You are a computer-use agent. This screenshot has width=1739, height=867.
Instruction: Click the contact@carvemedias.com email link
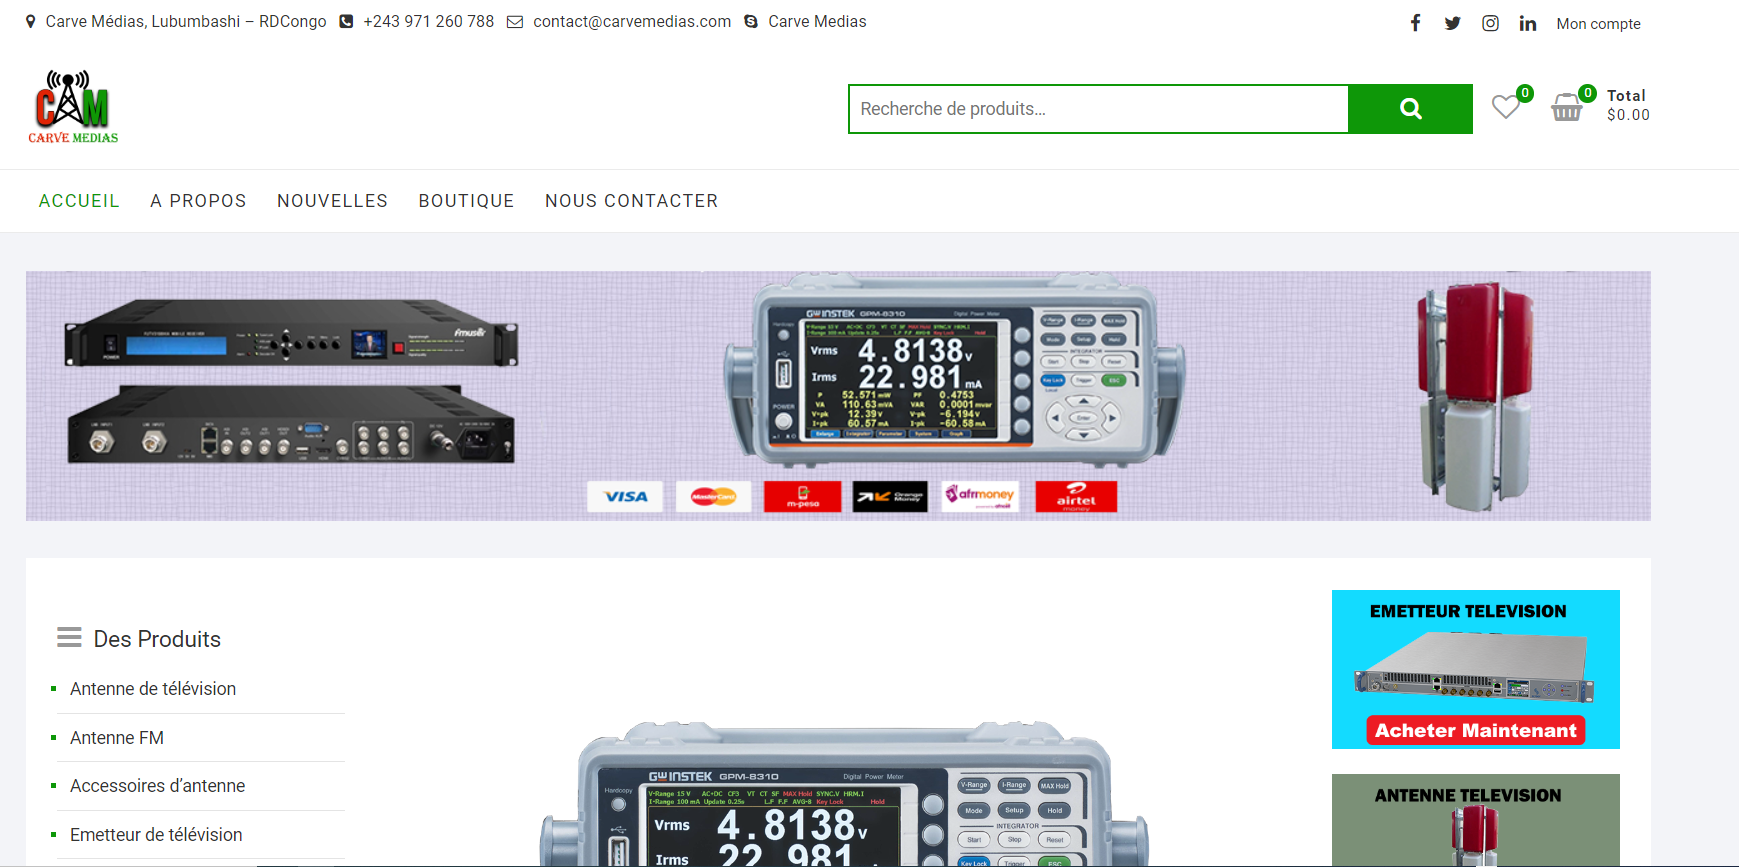pyautogui.click(x=632, y=22)
